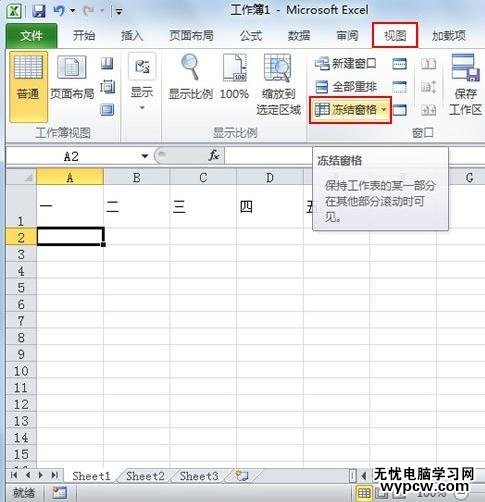Click cell A1 containing 一
Screen dimensions: 485x502
pyautogui.click(x=70, y=206)
